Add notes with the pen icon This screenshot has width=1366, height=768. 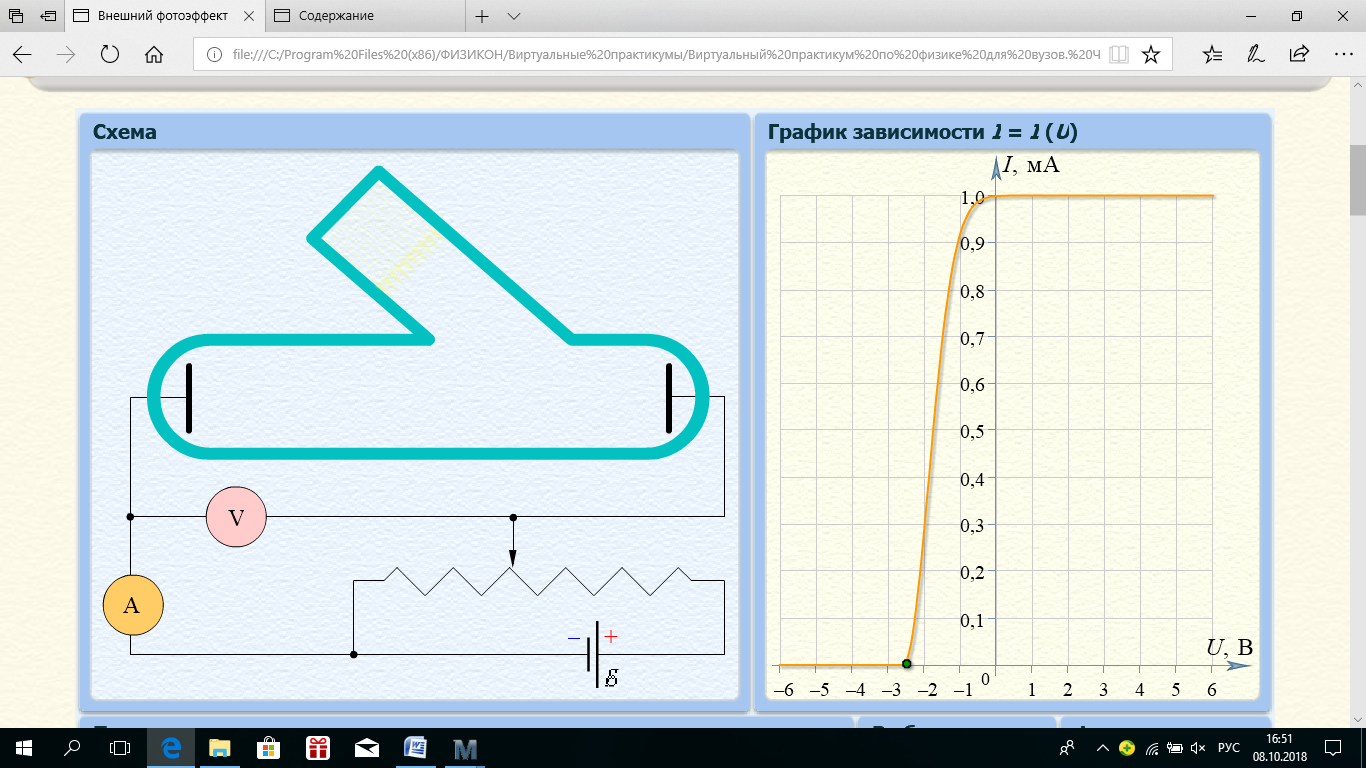1255,54
